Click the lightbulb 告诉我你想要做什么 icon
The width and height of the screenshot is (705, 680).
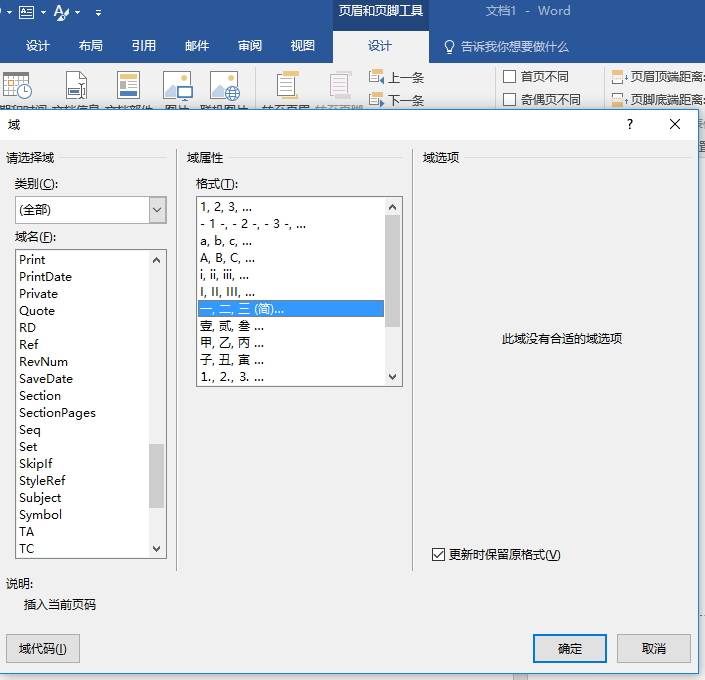(x=449, y=47)
